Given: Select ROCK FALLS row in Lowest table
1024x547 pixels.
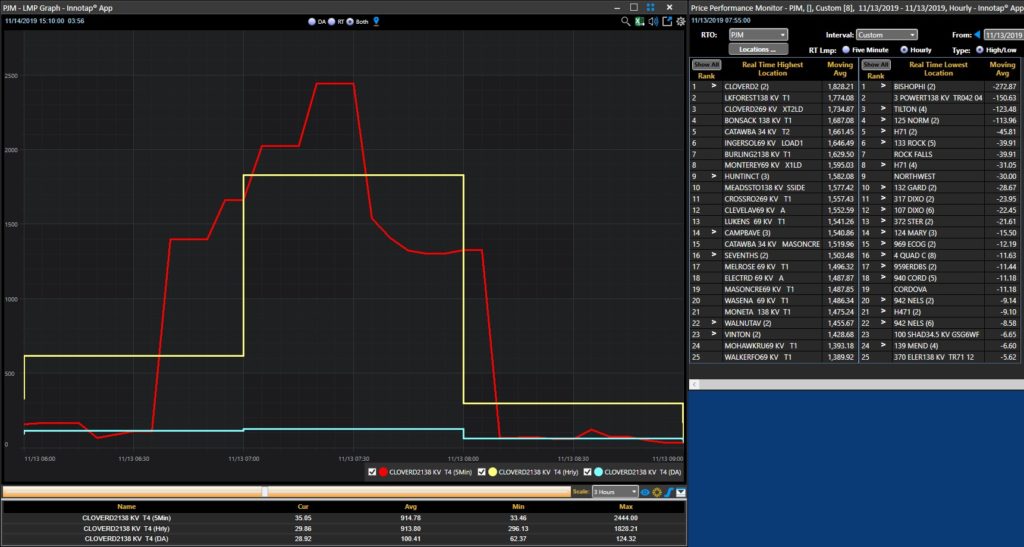Looking at the screenshot, I should click(x=941, y=154).
